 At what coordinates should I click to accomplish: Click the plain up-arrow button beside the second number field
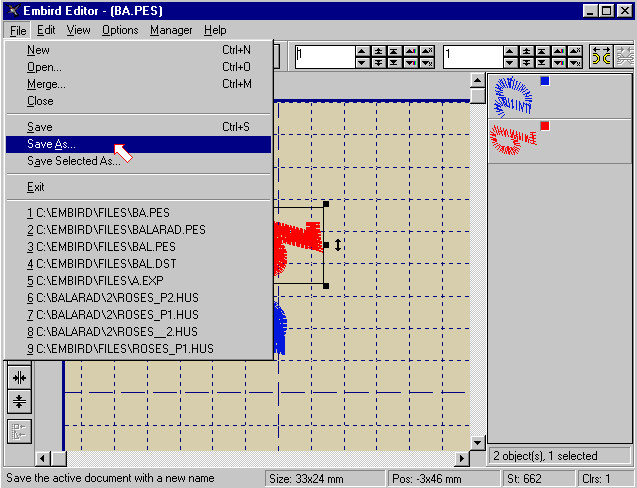(x=511, y=51)
